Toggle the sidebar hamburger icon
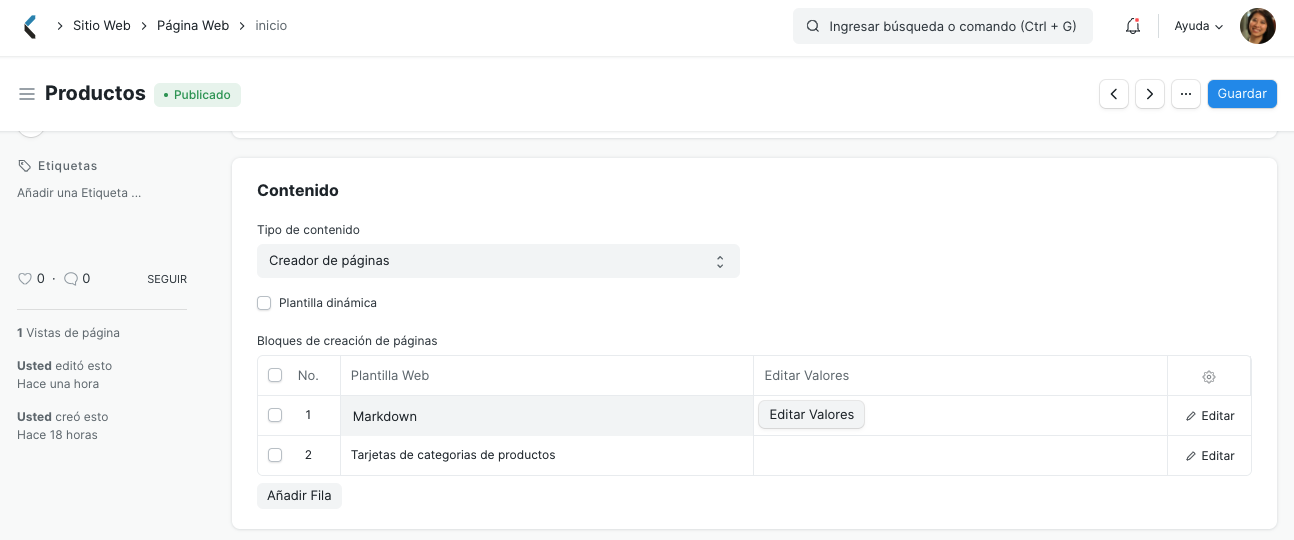Viewport: 1294px width, 540px height. (27, 94)
